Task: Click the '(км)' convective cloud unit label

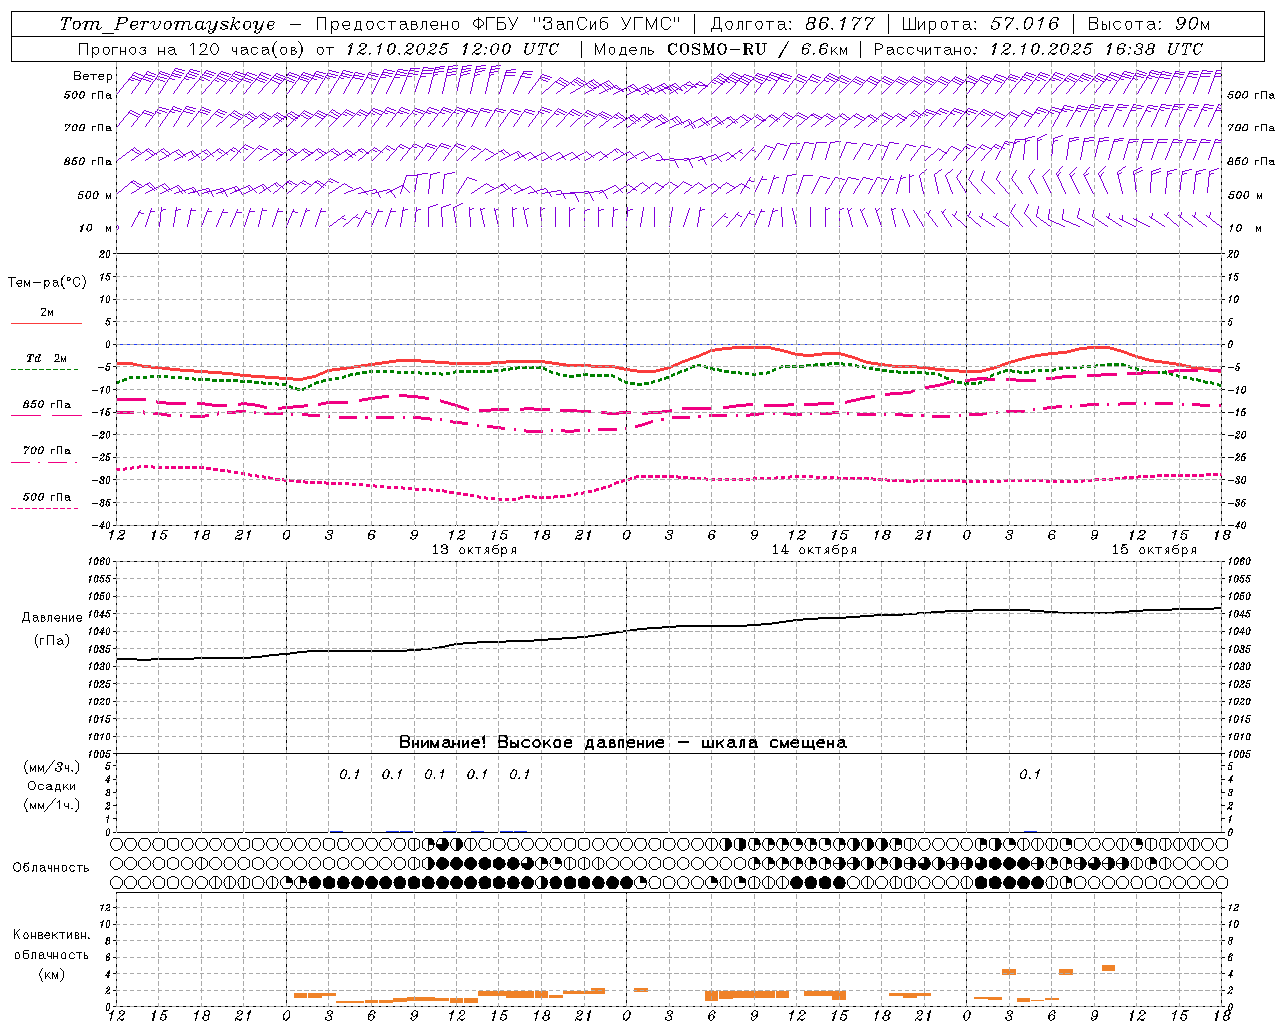Action: [x=51, y=974]
